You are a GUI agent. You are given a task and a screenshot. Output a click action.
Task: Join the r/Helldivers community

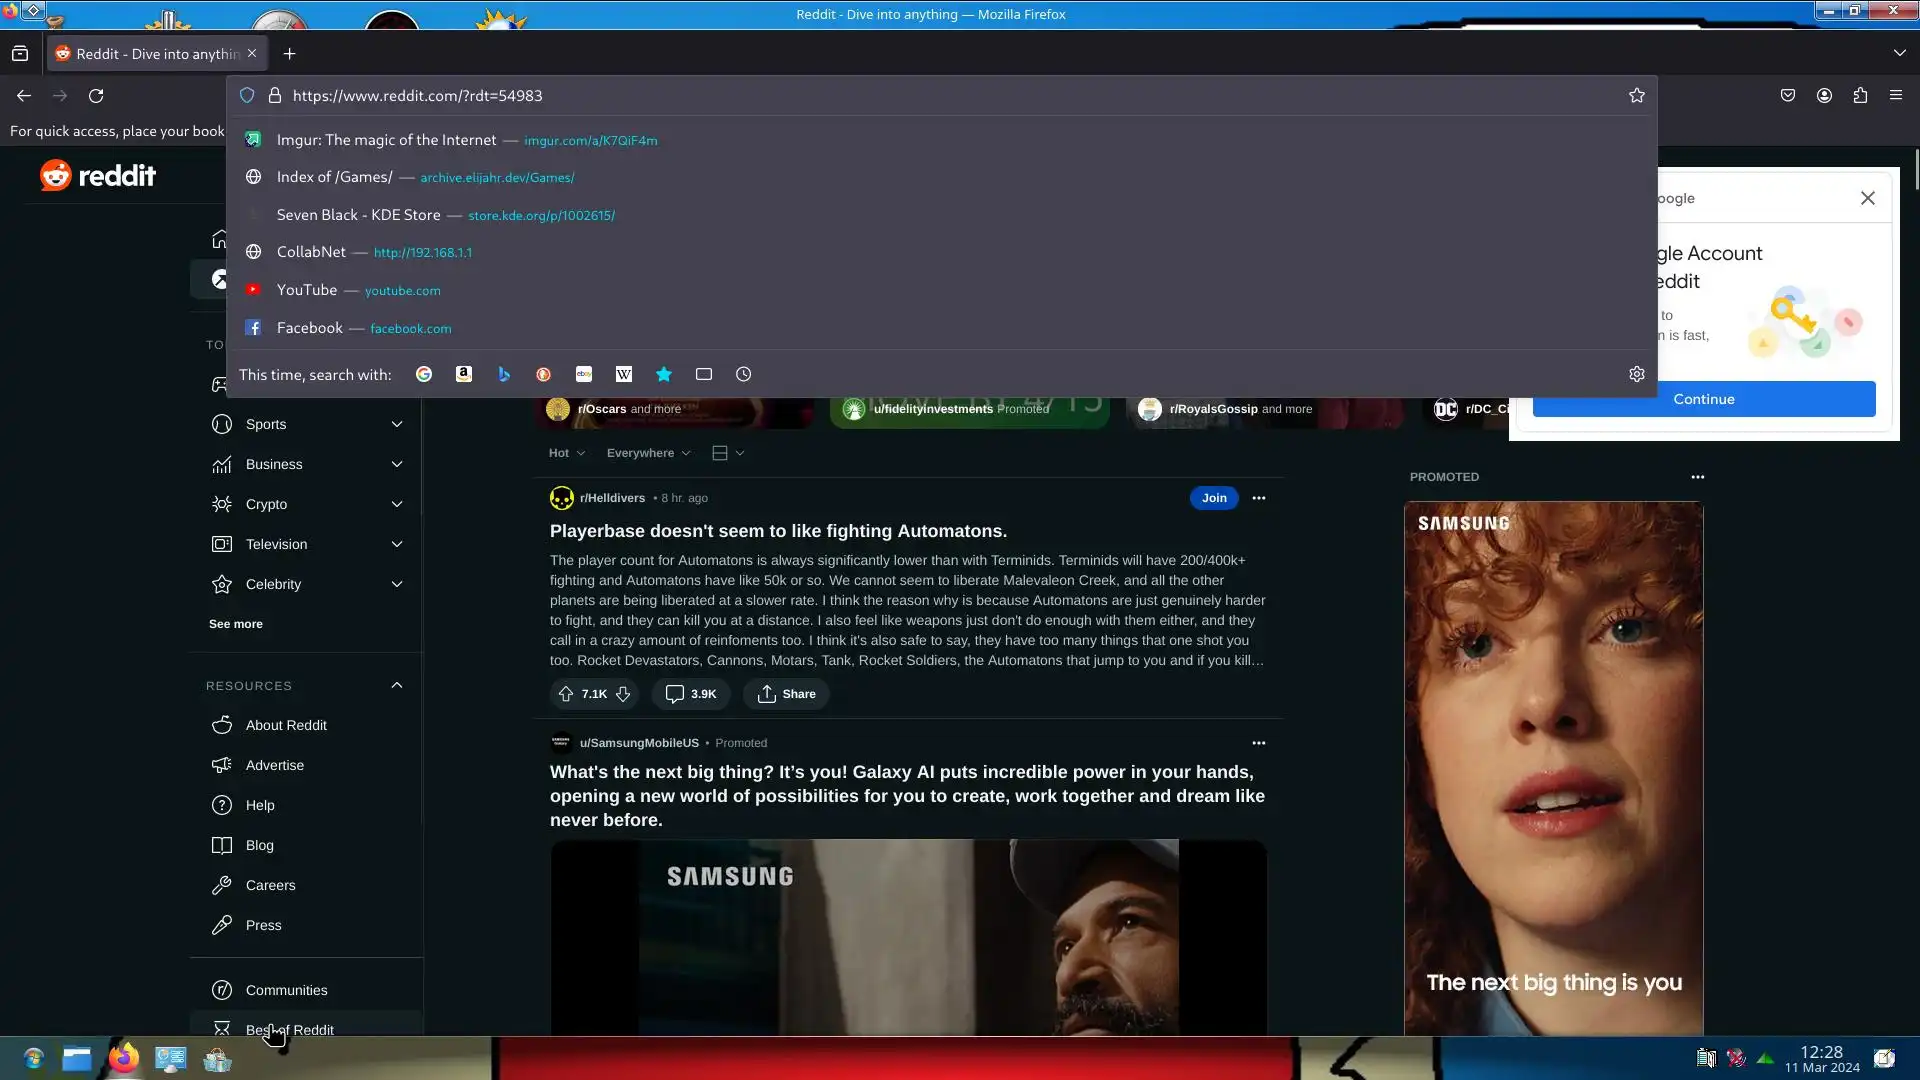(x=1214, y=498)
